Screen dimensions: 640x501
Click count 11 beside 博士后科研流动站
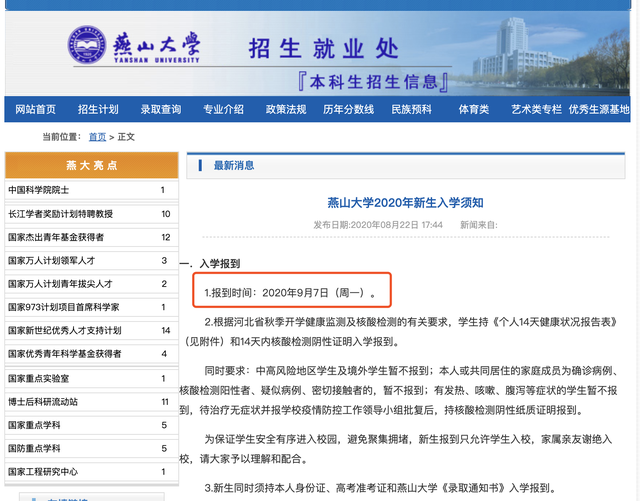click(x=165, y=402)
